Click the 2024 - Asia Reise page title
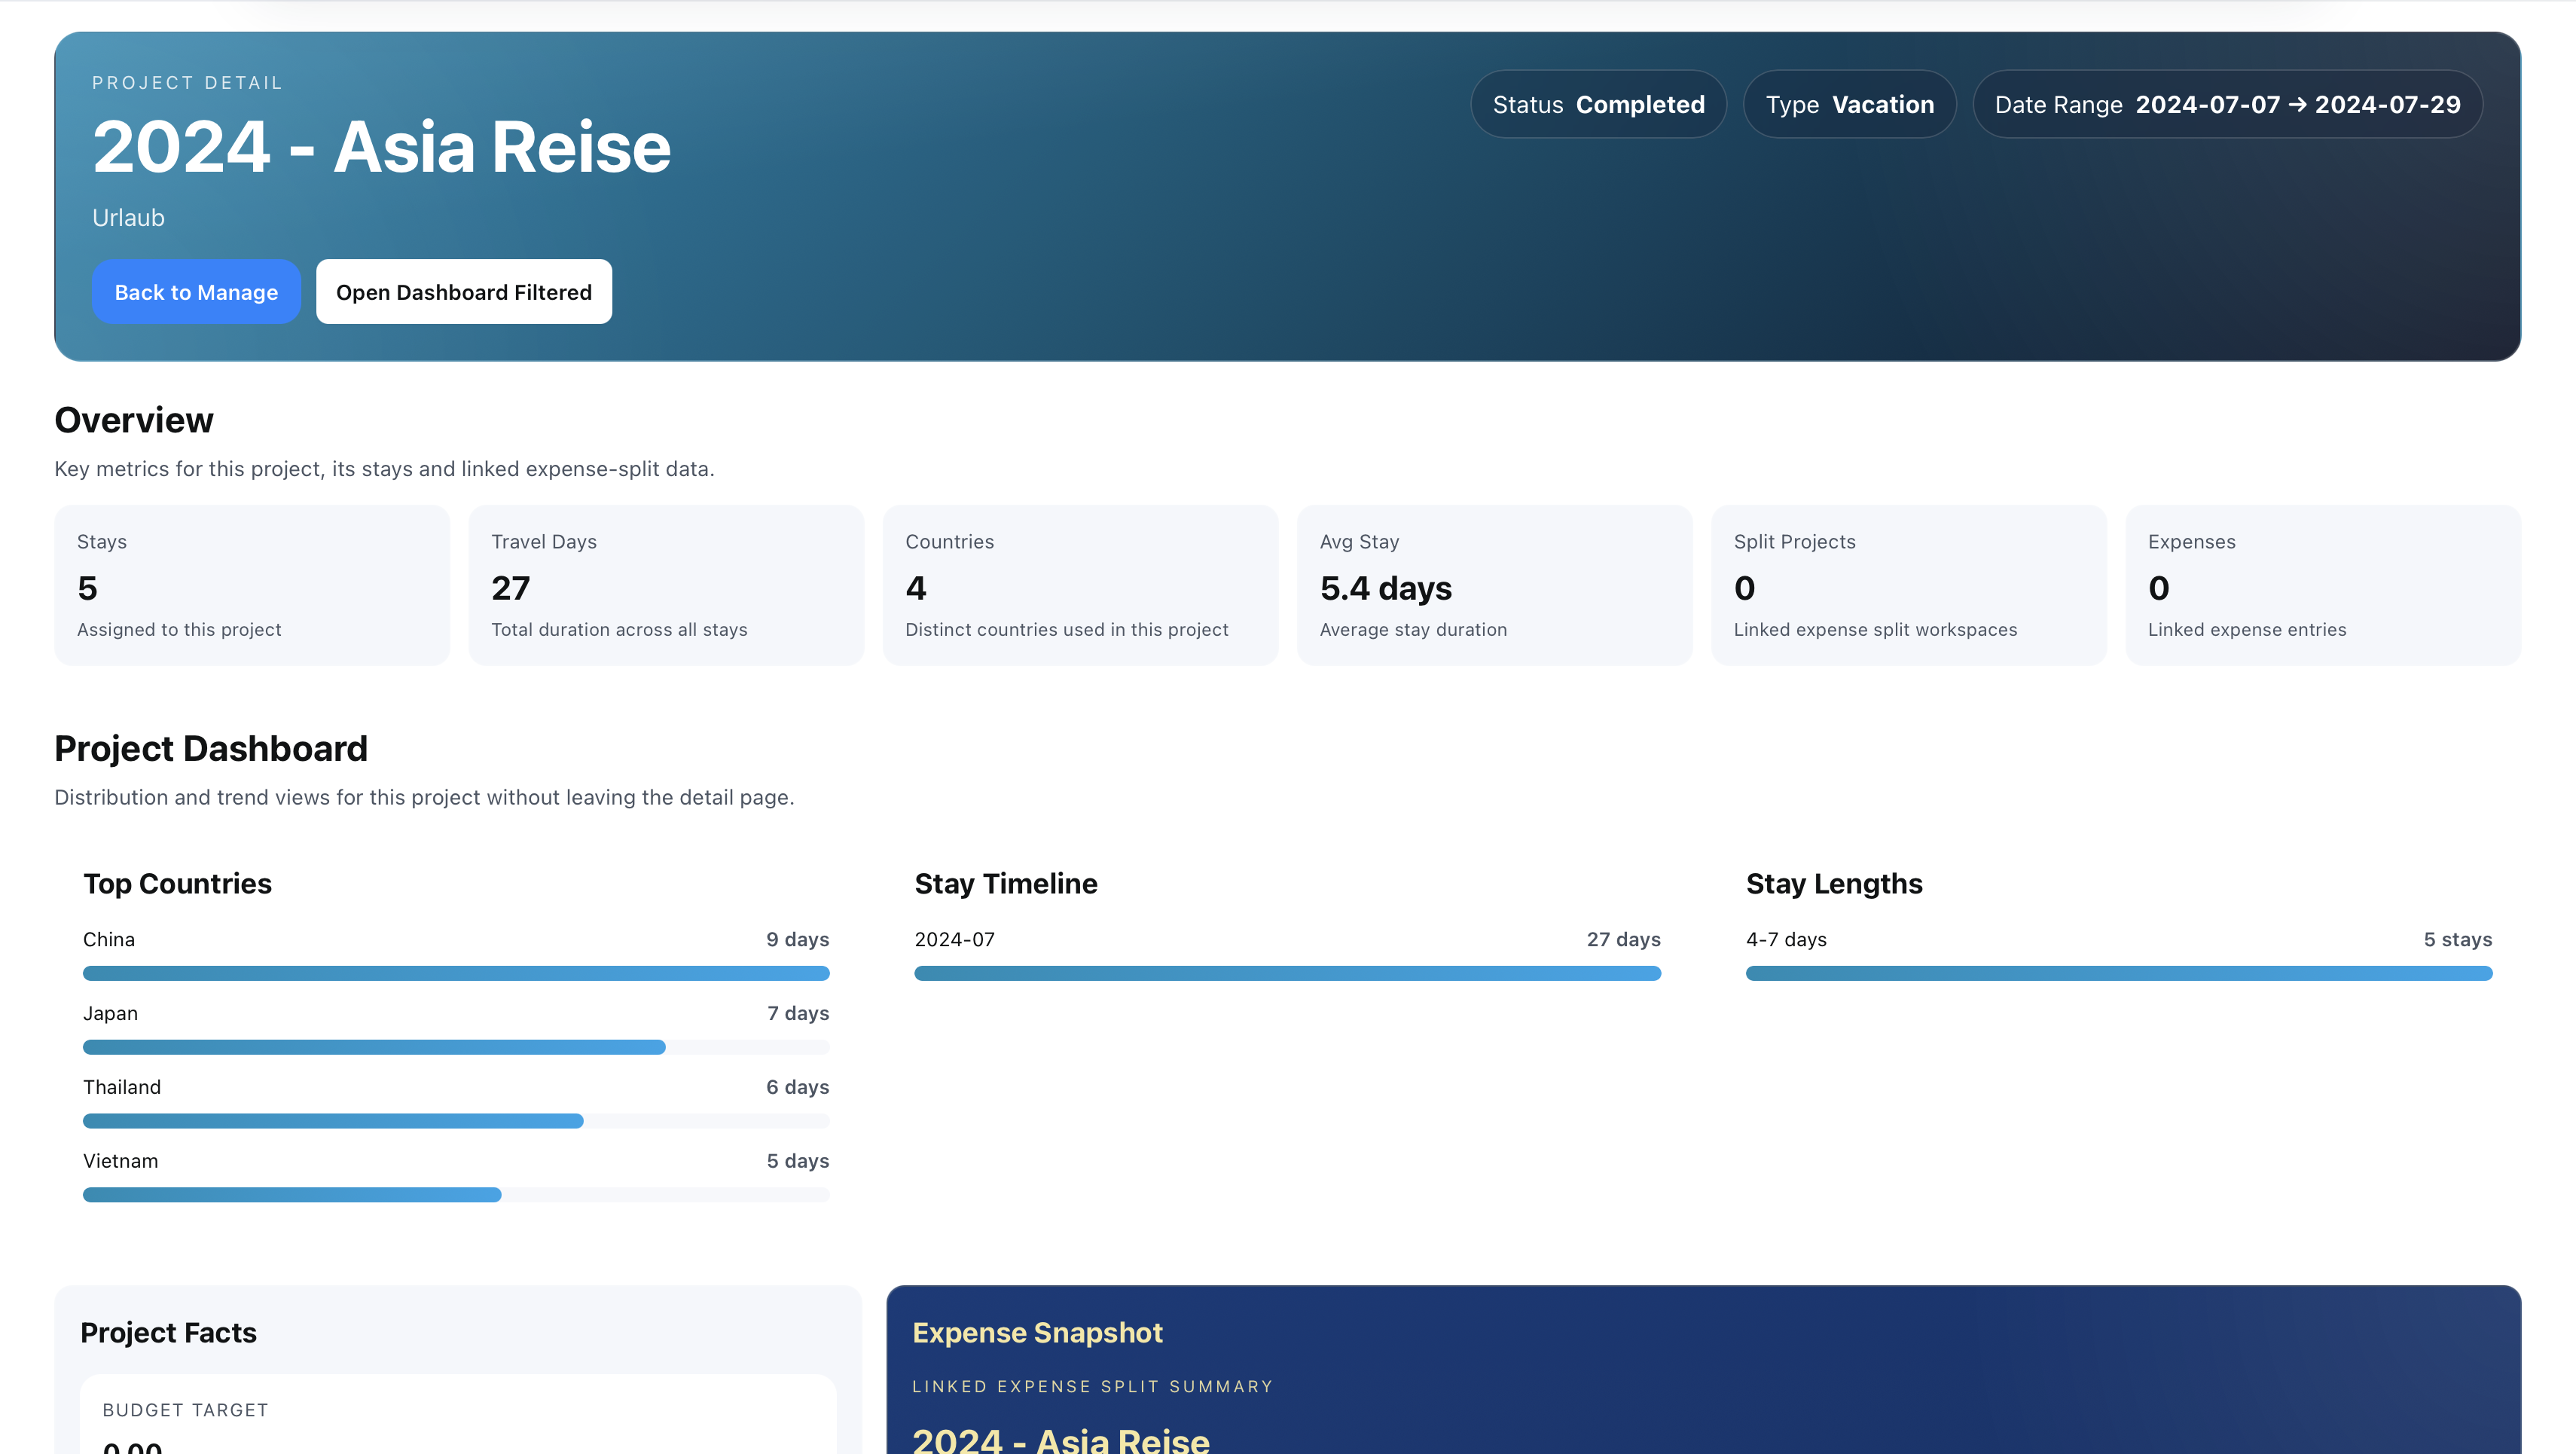Image resolution: width=2576 pixels, height=1454 pixels. (x=381, y=147)
